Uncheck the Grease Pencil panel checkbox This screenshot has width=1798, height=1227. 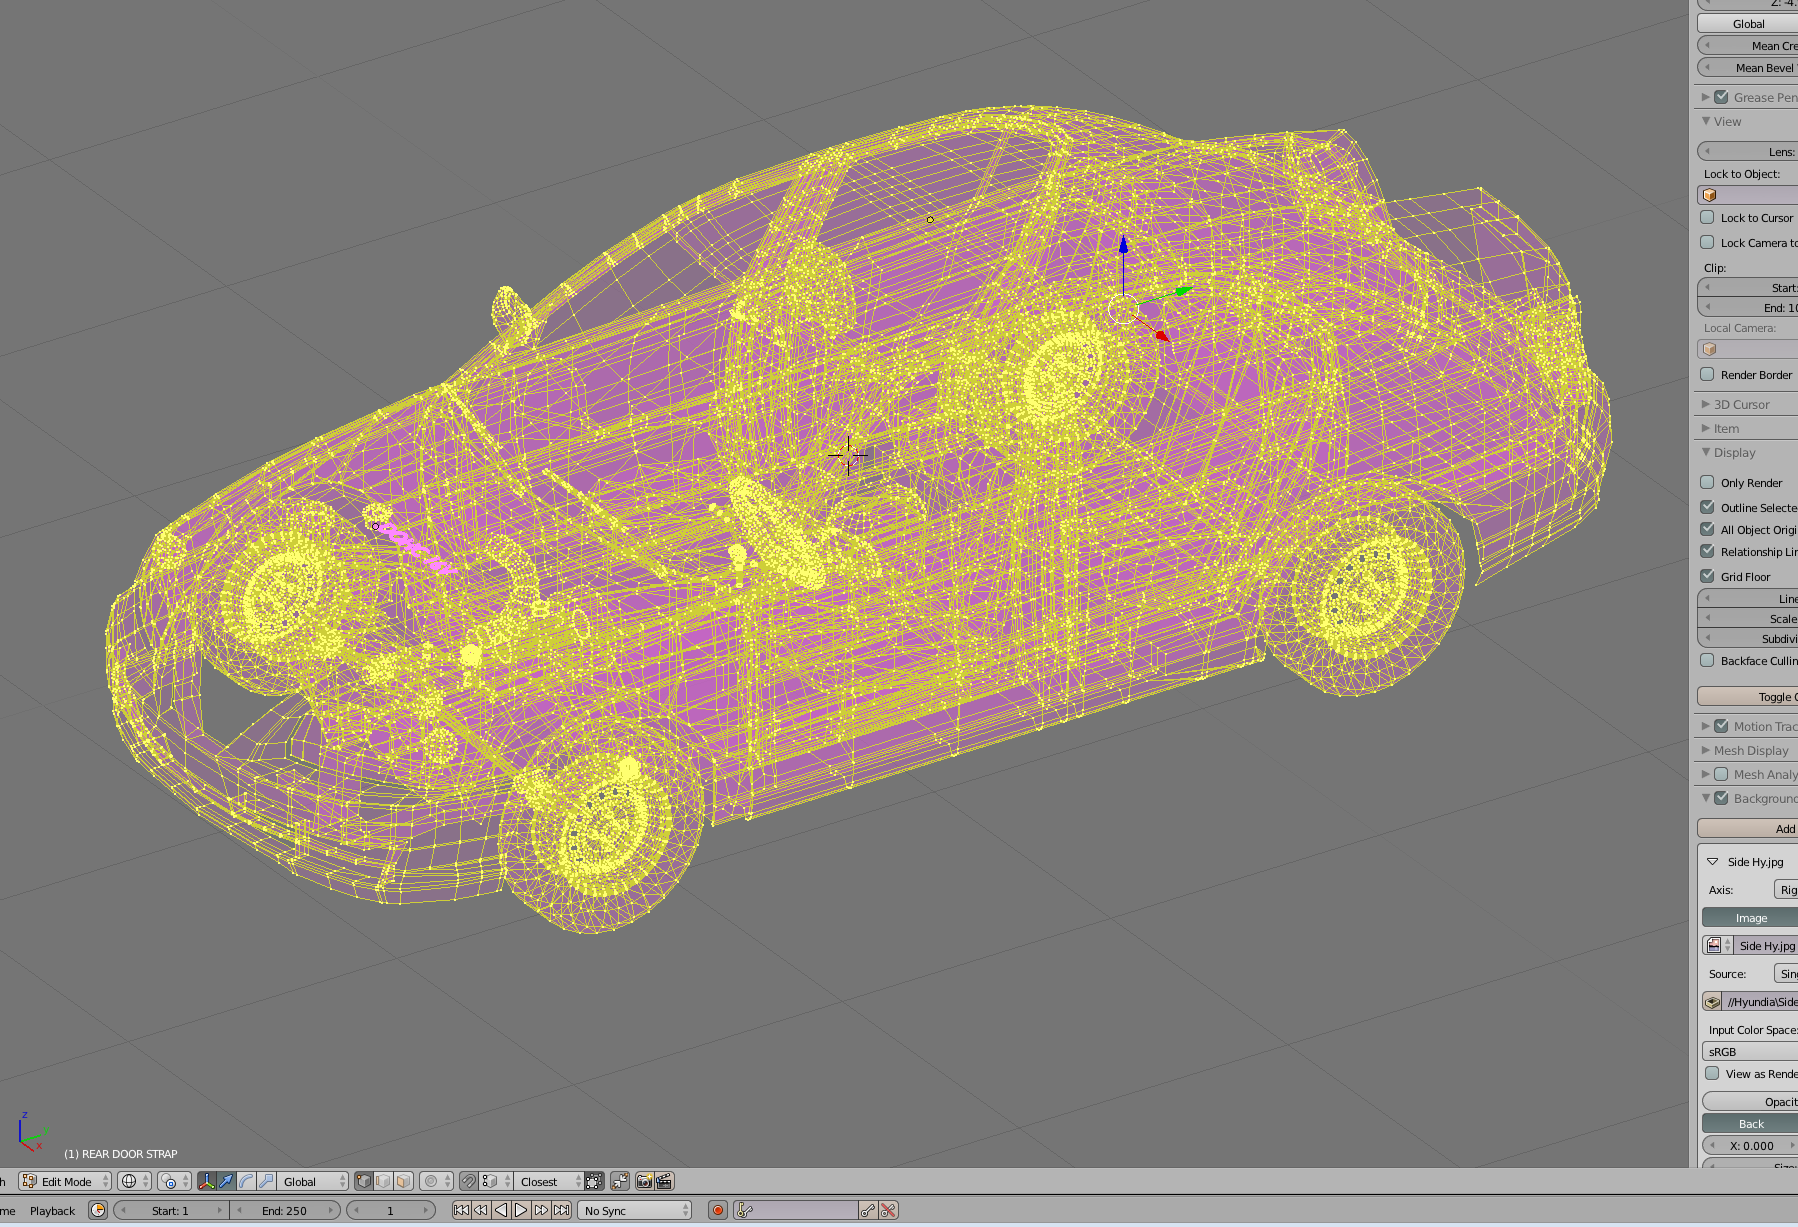click(1721, 97)
